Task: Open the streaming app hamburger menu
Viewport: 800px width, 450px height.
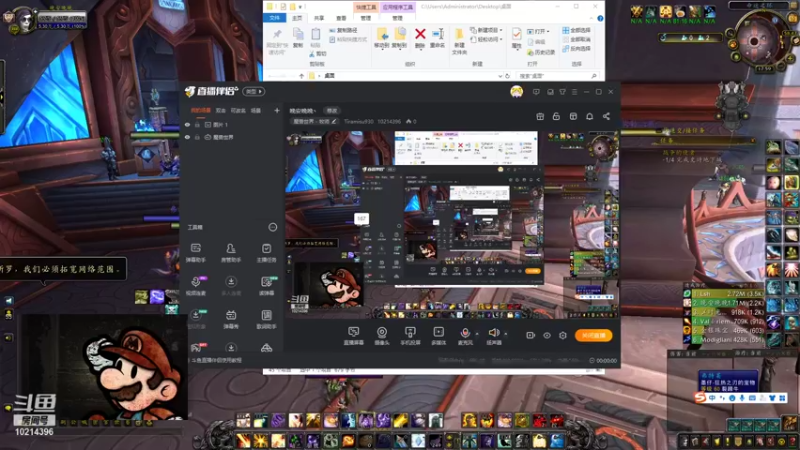Action: [x=574, y=92]
